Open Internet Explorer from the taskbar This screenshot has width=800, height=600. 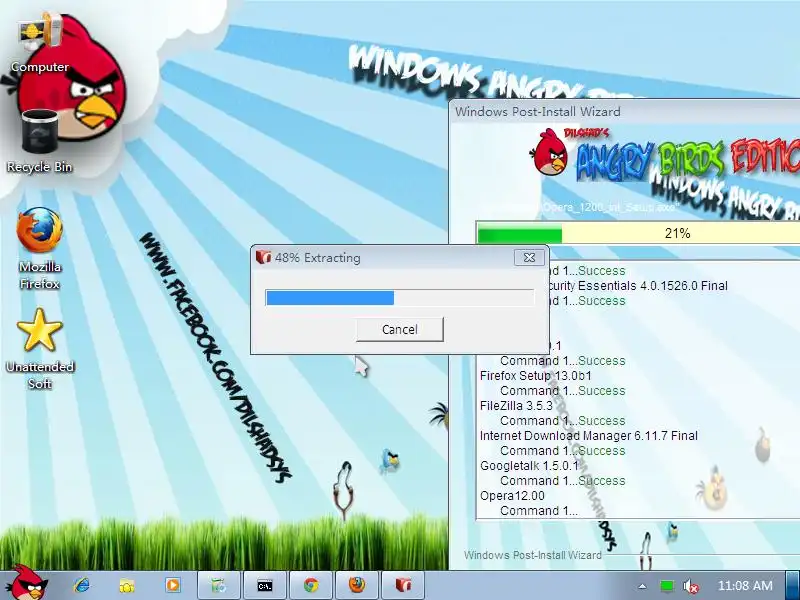coord(81,585)
